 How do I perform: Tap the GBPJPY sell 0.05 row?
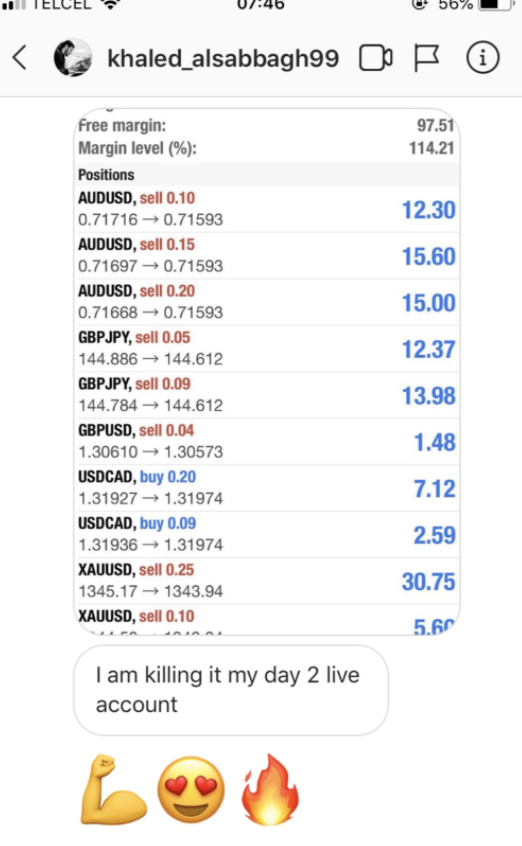pos(267,349)
